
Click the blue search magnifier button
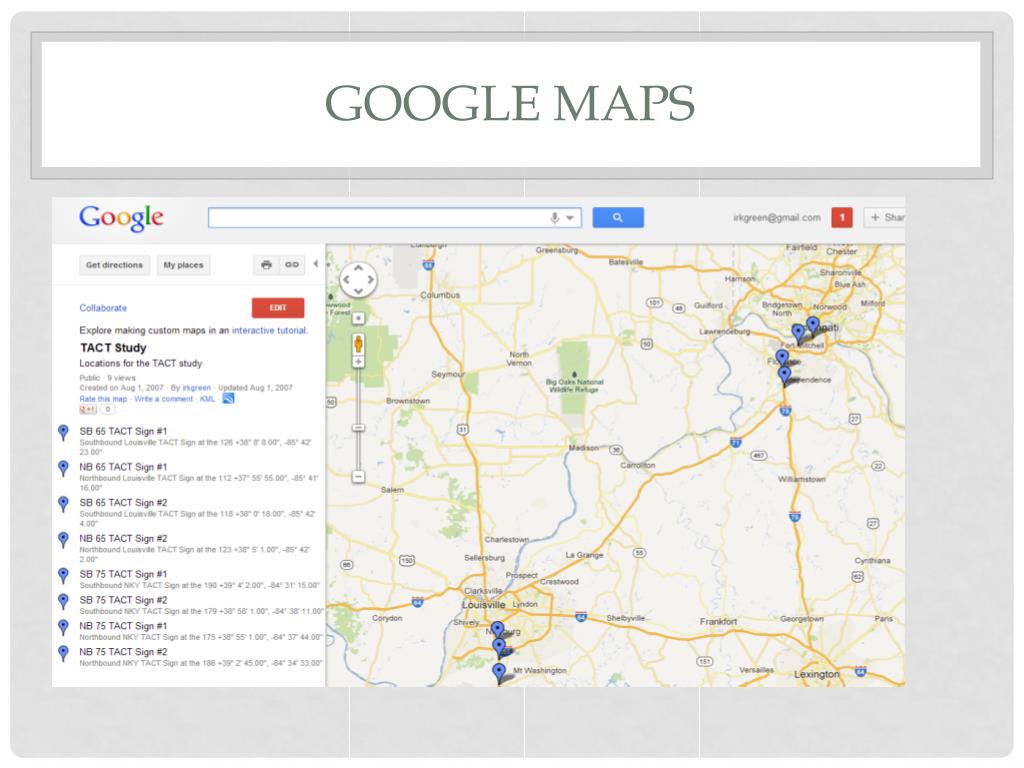(x=618, y=217)
